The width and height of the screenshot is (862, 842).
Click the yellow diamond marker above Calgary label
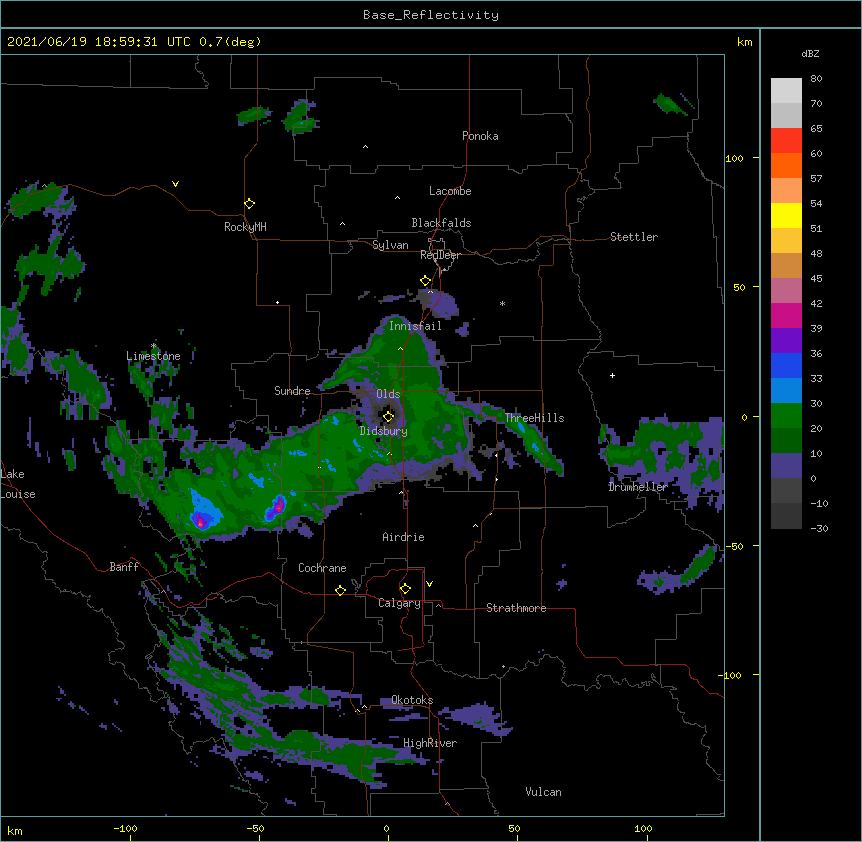[405, 589]
